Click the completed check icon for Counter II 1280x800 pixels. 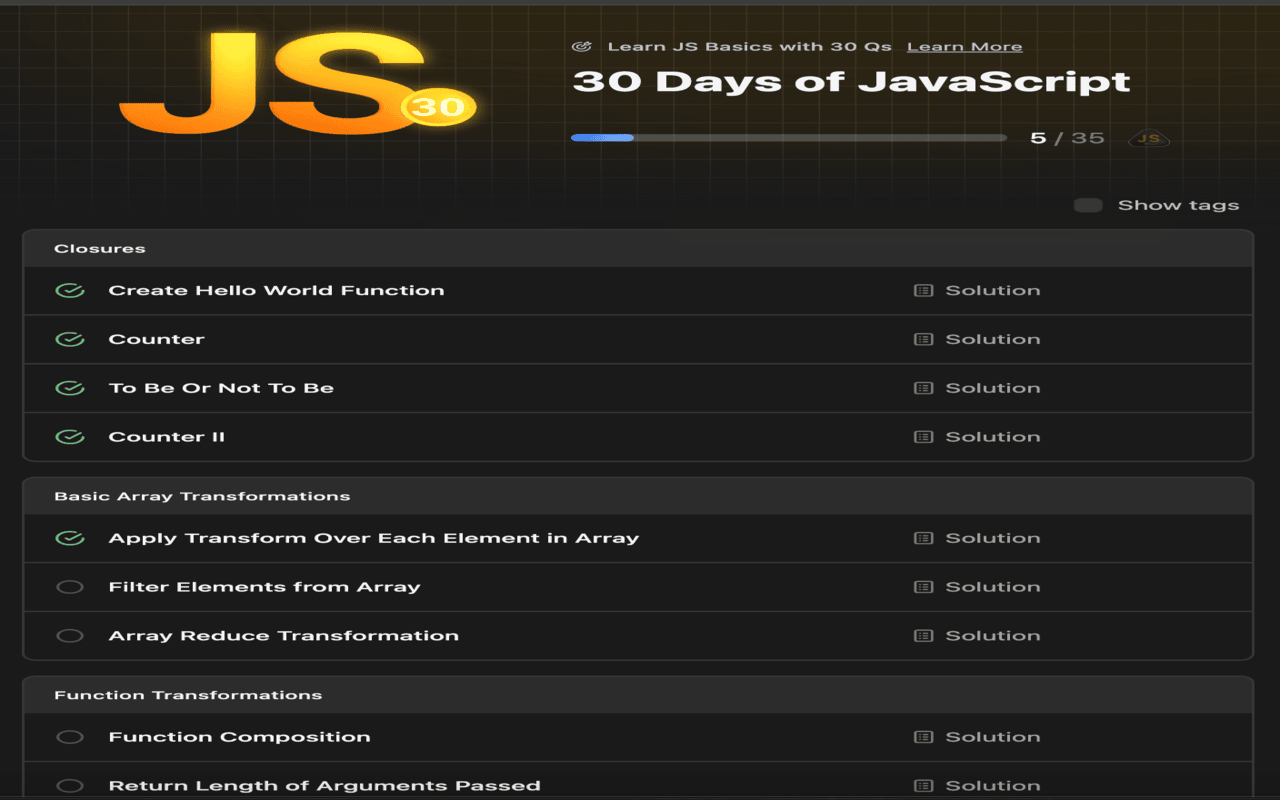(70, 437)
